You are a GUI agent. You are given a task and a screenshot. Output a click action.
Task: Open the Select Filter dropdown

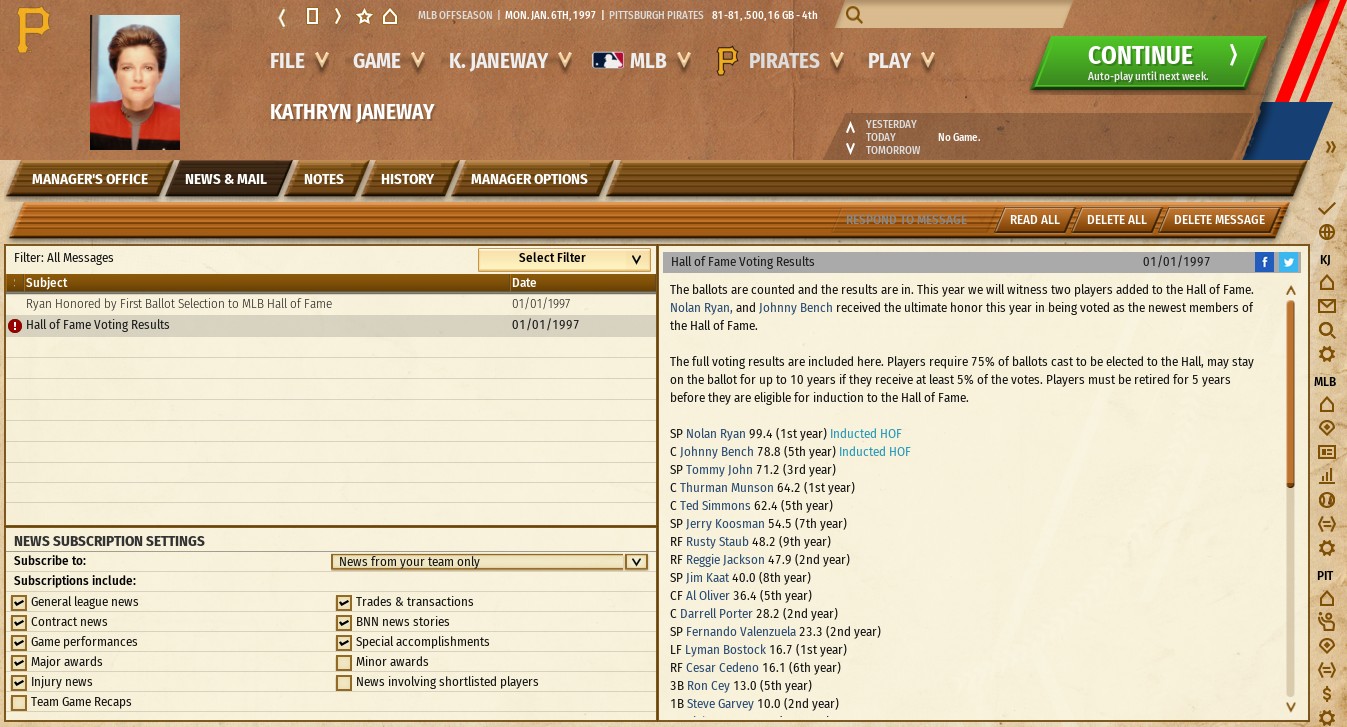pyautogui.click(x=564, y=259)
